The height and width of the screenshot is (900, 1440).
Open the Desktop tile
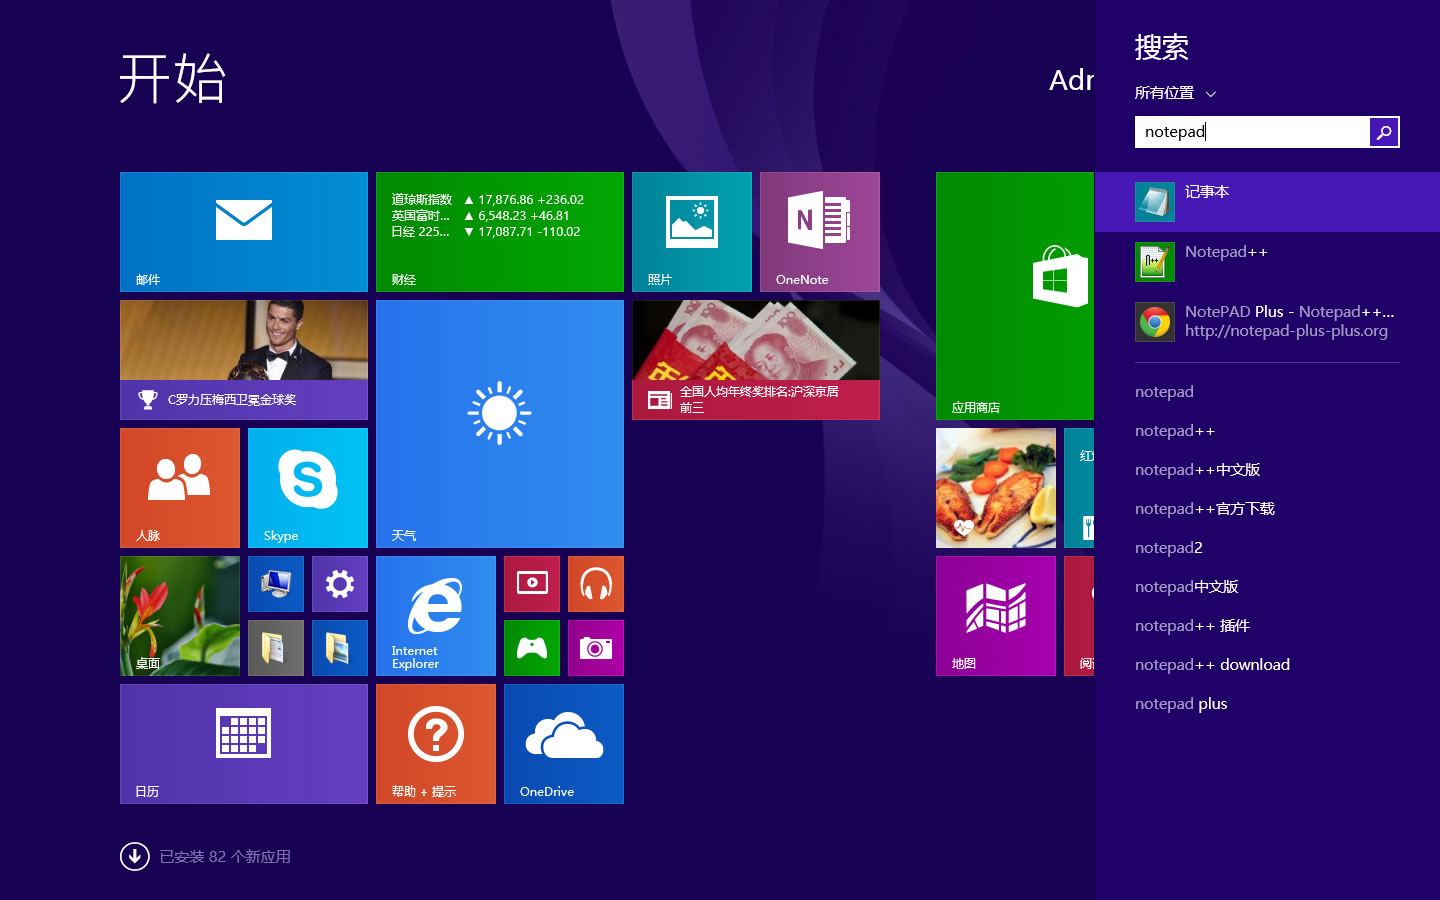point(180,616)
